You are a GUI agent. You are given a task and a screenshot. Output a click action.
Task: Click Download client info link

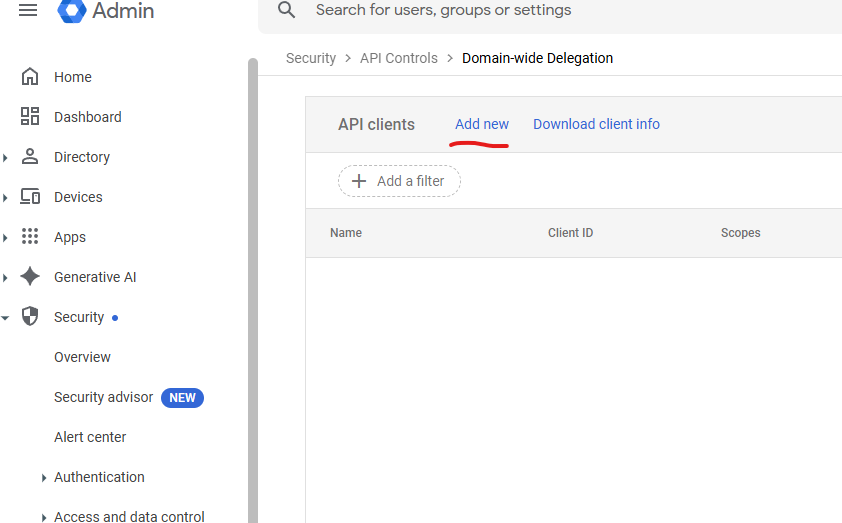596,124
